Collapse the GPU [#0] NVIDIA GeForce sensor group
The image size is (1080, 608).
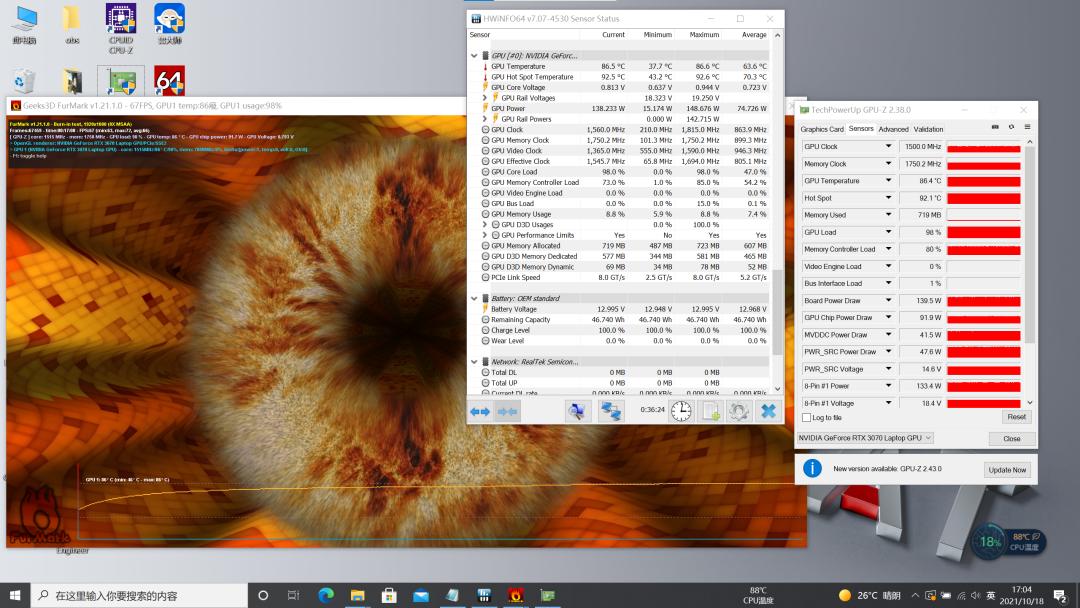click(475, 56)
